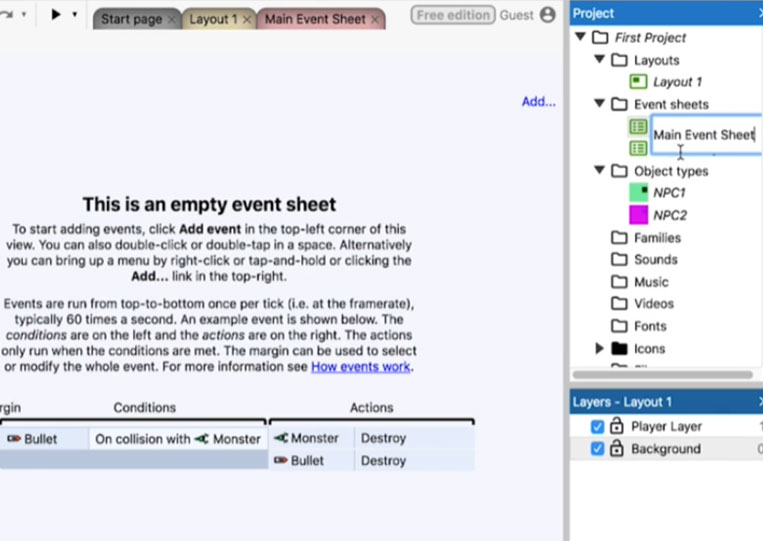The image size is (763, 541).
Task: Toggle the Background layer lock icon
Action: 617,448
